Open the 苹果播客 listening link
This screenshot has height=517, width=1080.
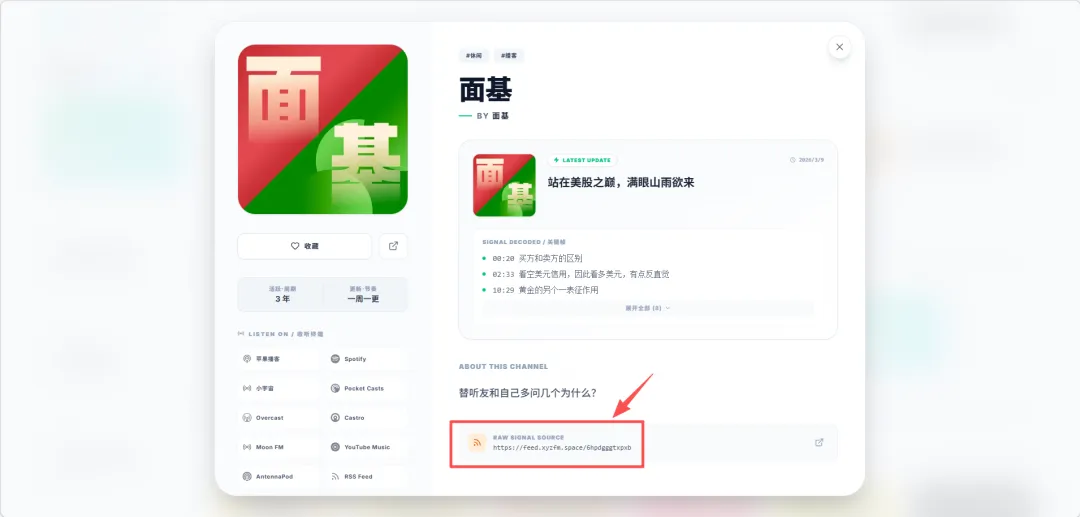(x=279, y=359)
